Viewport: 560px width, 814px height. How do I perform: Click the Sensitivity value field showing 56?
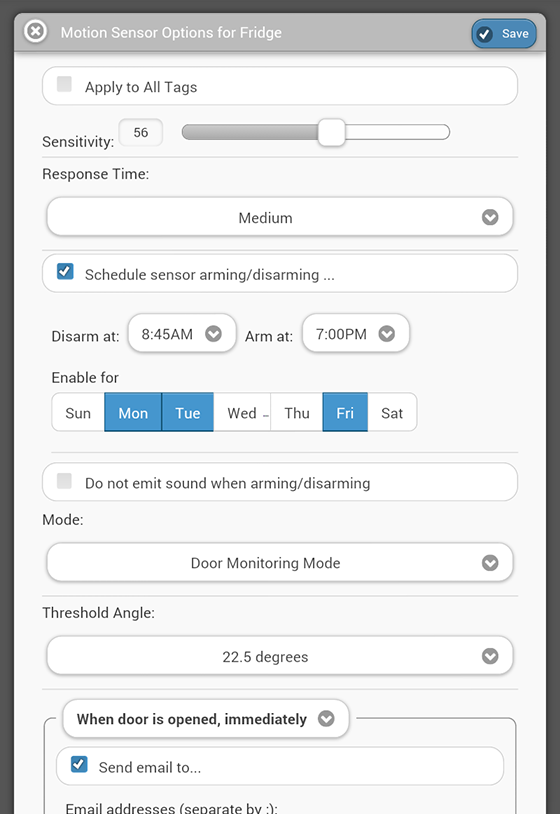[x=141, y=132]
